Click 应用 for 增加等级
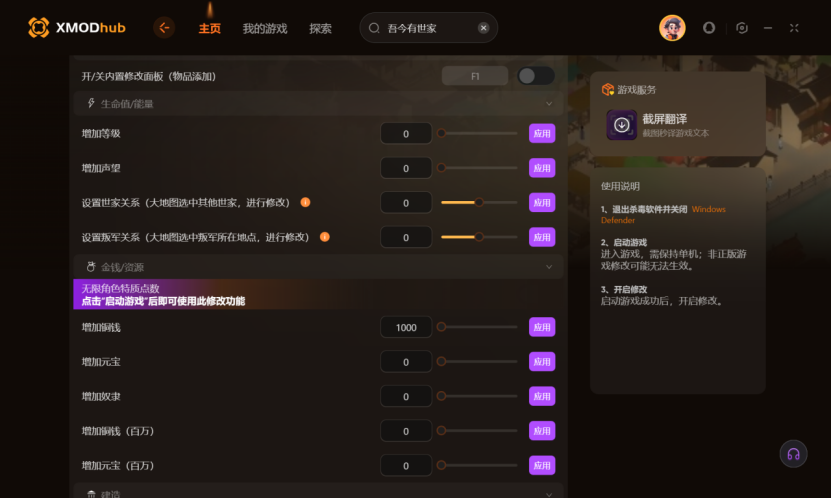 pos(542,134)
